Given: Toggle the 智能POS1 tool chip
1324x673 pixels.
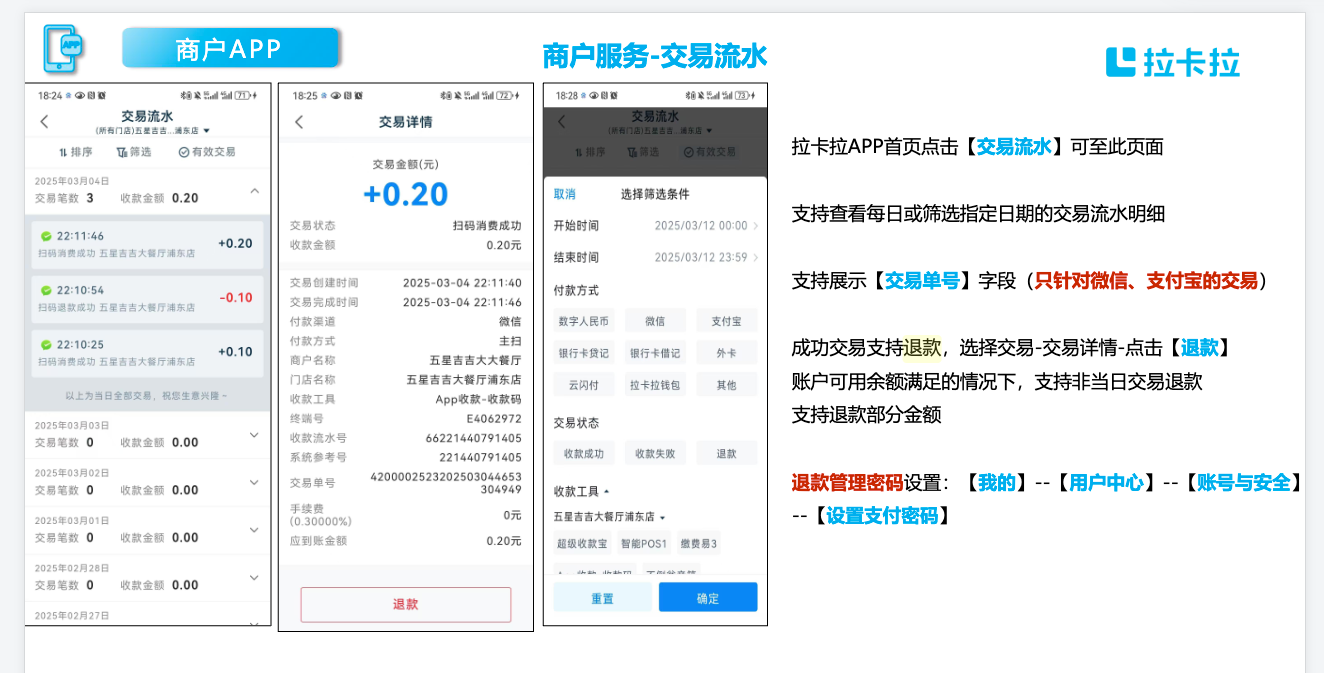Looking at the screenshot, I should click(644, 543).
